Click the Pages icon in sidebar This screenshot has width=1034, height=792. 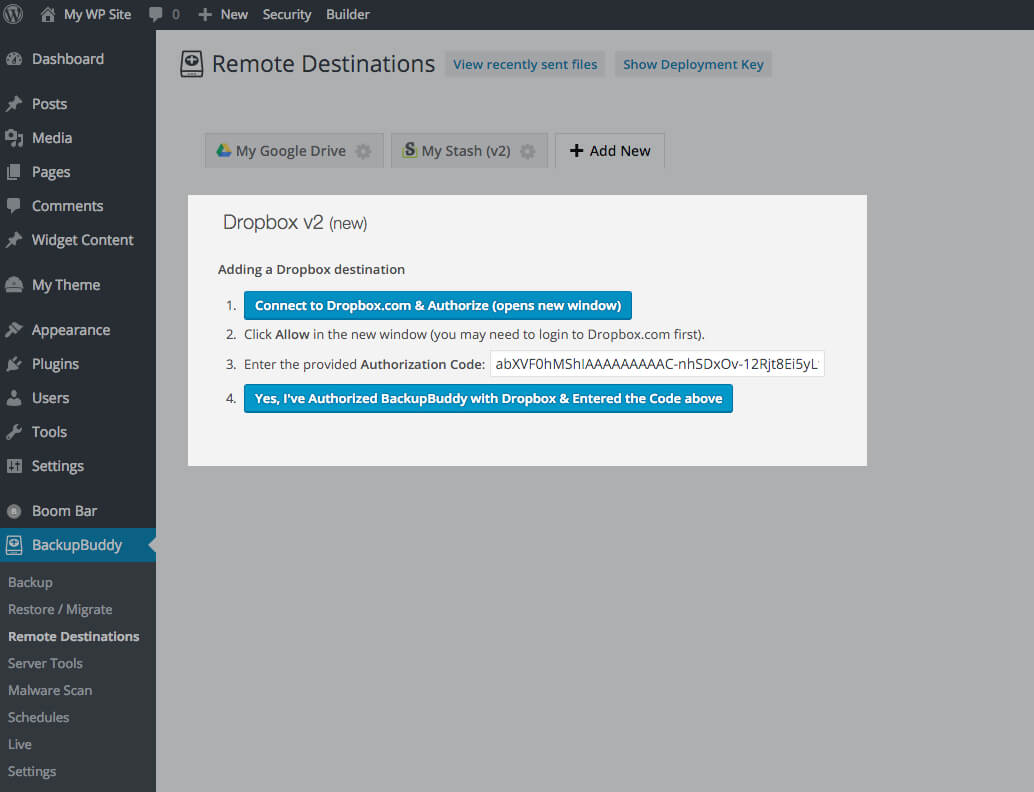(14, 172)
